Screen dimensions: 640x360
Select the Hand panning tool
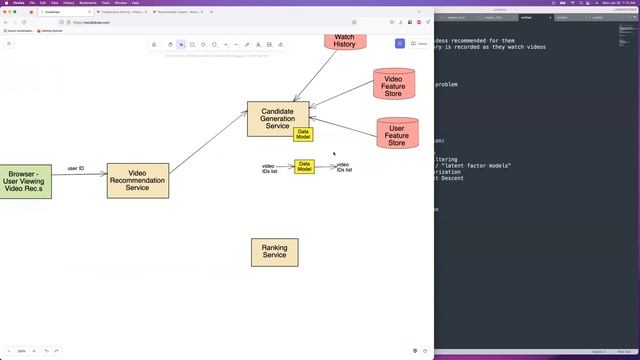click(170, 44)
